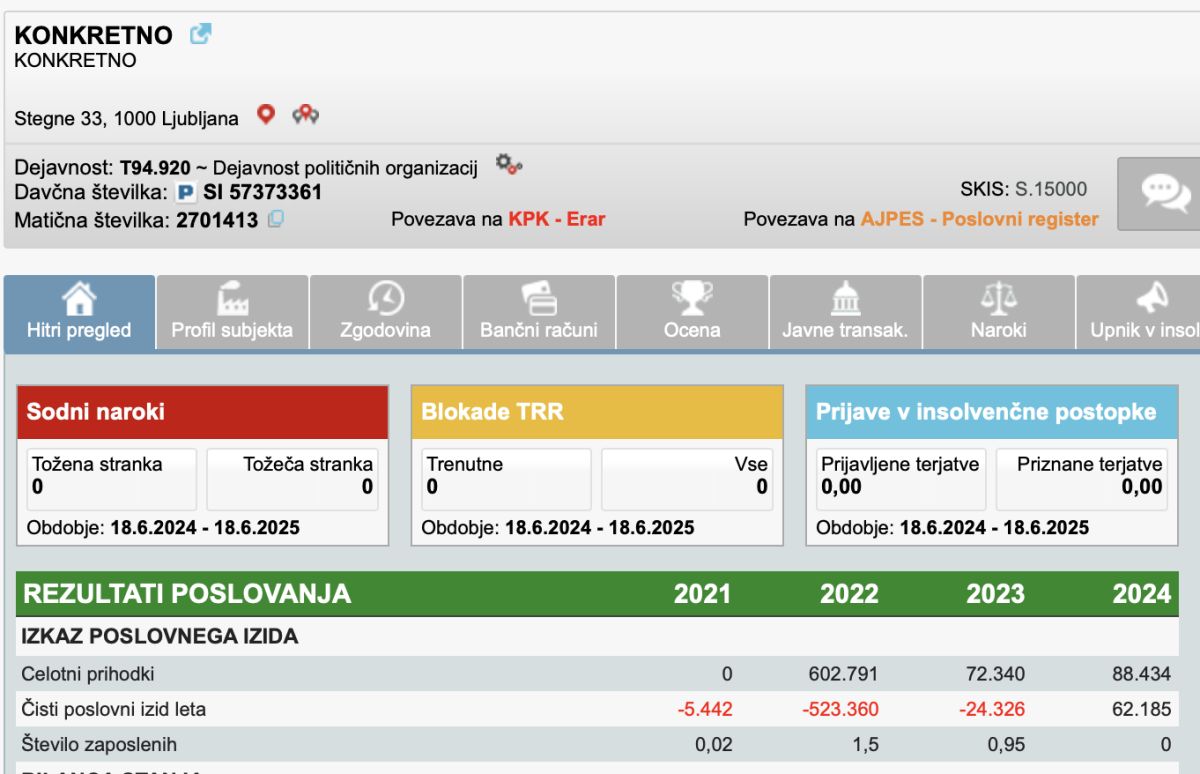
Task: Click employee count 0,95
Action: pyautogui.click(x=1006, y=745)
